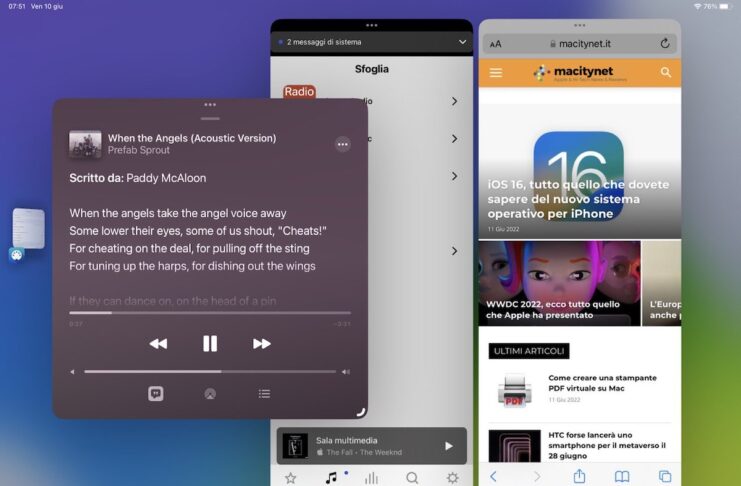This screenshot has height=486, width=741.
Task: Open macitynet hamburger menu
Action: (496, 72)
